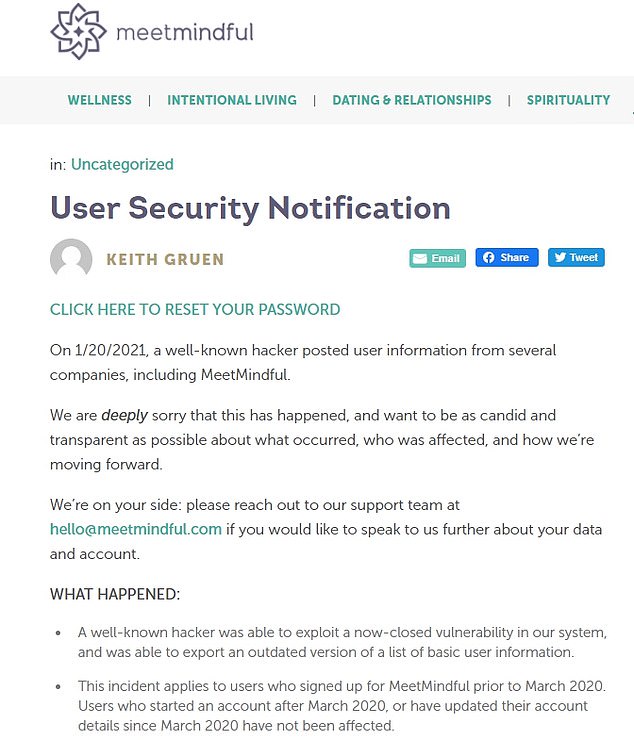Follow the Uncategorized category link
Image resolution: width=634 pixels, height=740 pixels.
point(122,164)
